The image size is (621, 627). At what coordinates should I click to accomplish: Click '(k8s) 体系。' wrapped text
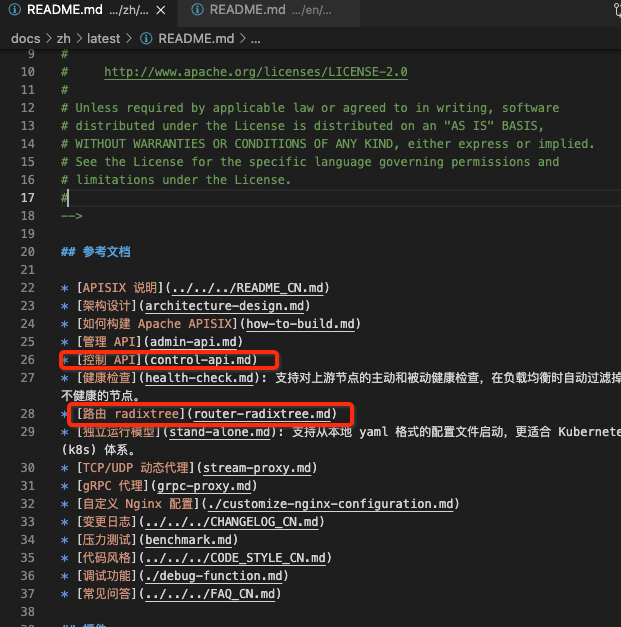(x=98, y=450)
